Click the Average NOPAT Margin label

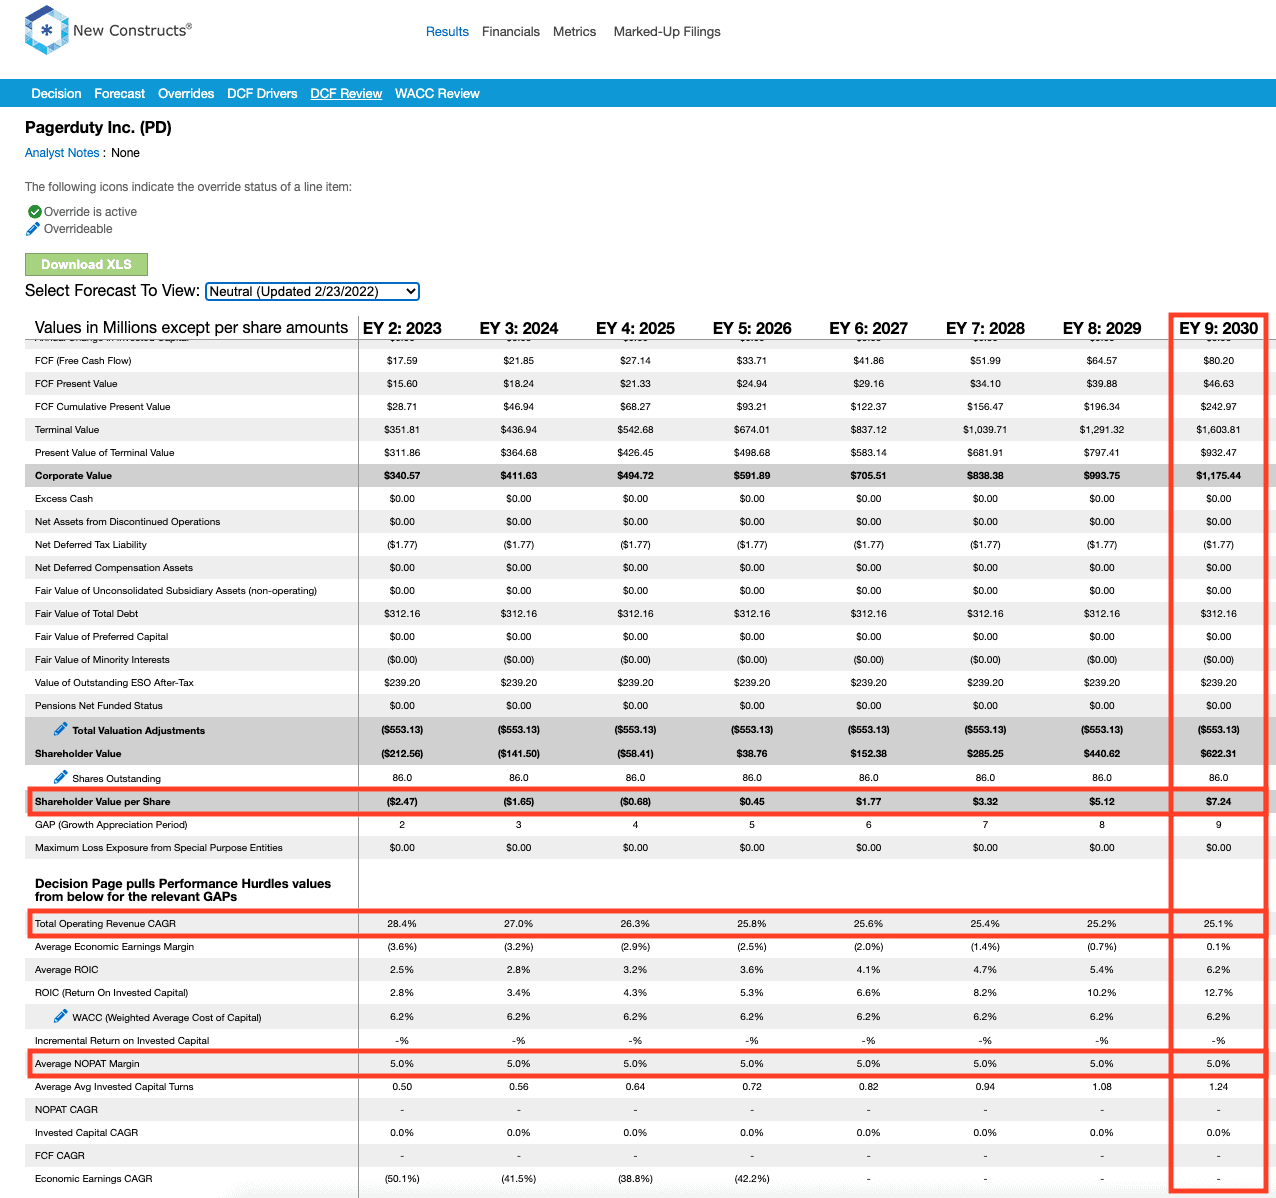[x=87, y=1064]
